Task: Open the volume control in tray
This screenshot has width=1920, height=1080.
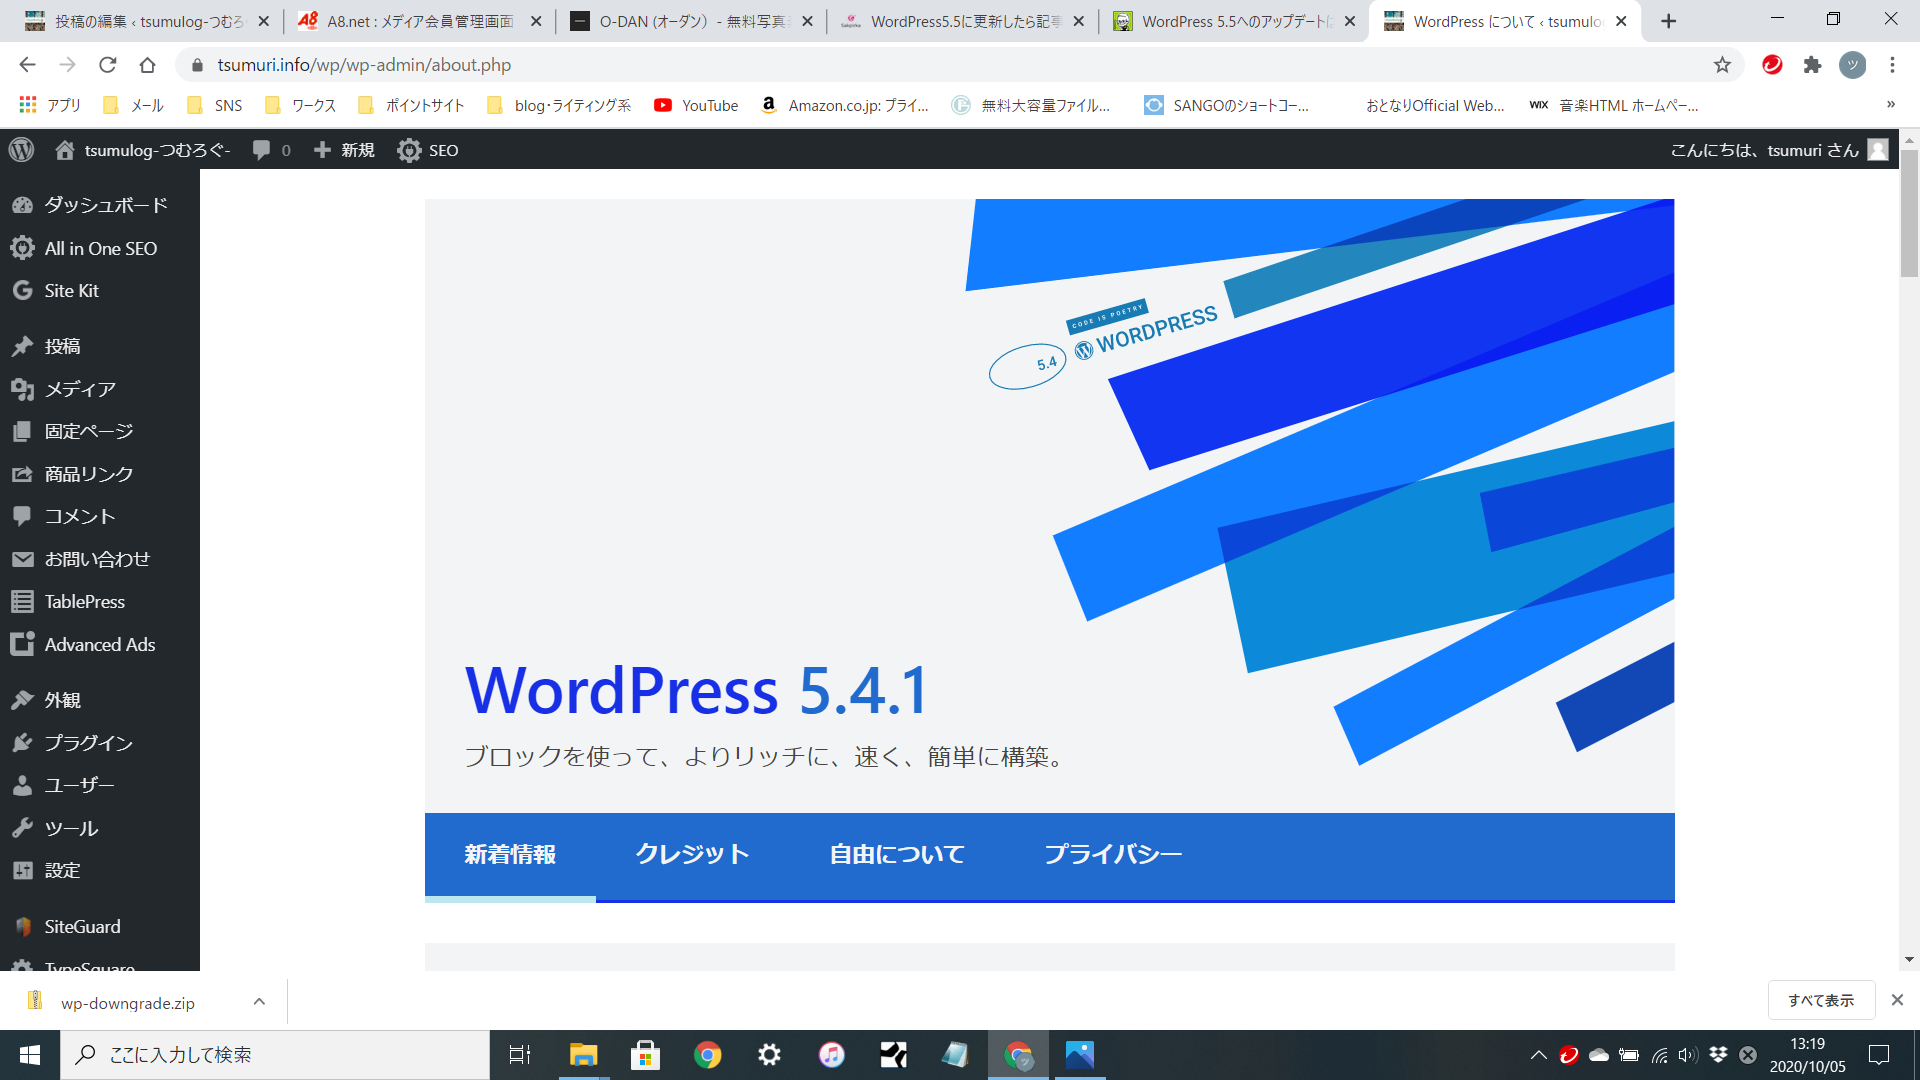Action: (1688, 1055)
